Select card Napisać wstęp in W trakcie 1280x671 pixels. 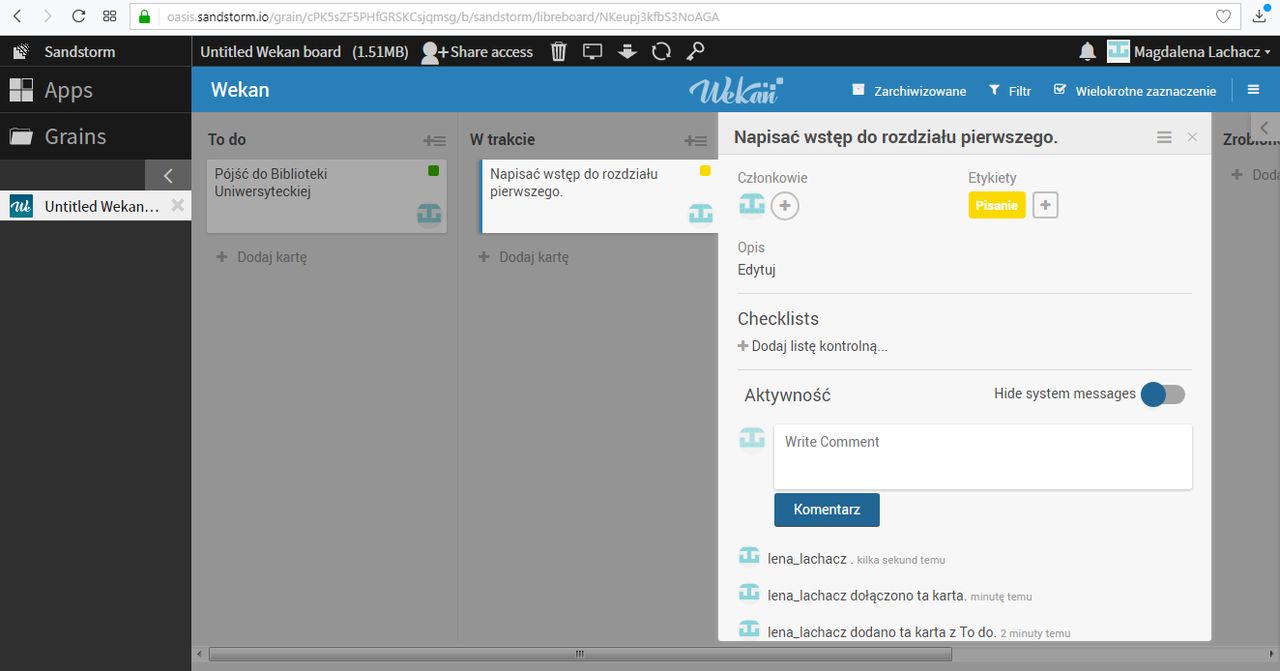tap(598, 196)
